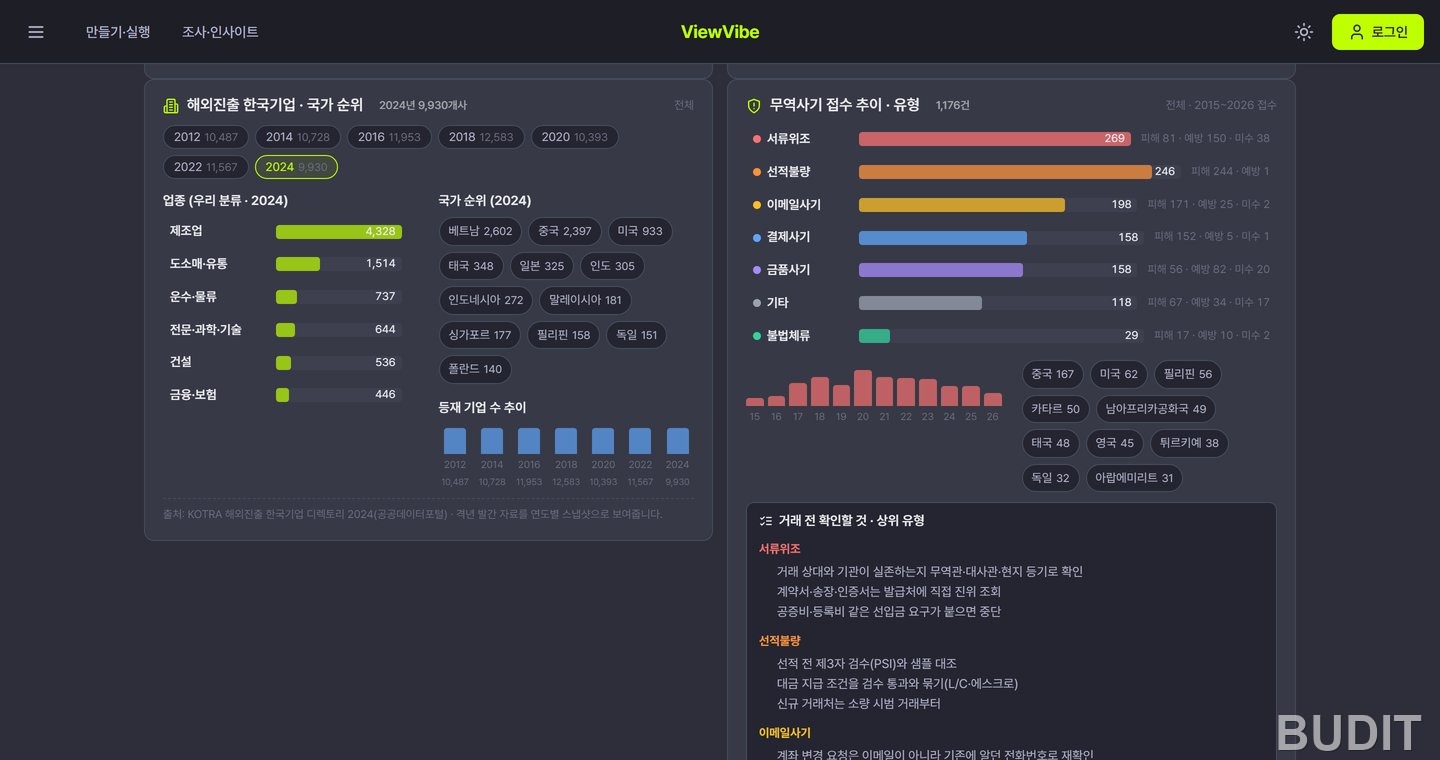Select the 이메일사기 fraud type row
This screenshot has width=1440, height=760.
tap(1011, 204)
